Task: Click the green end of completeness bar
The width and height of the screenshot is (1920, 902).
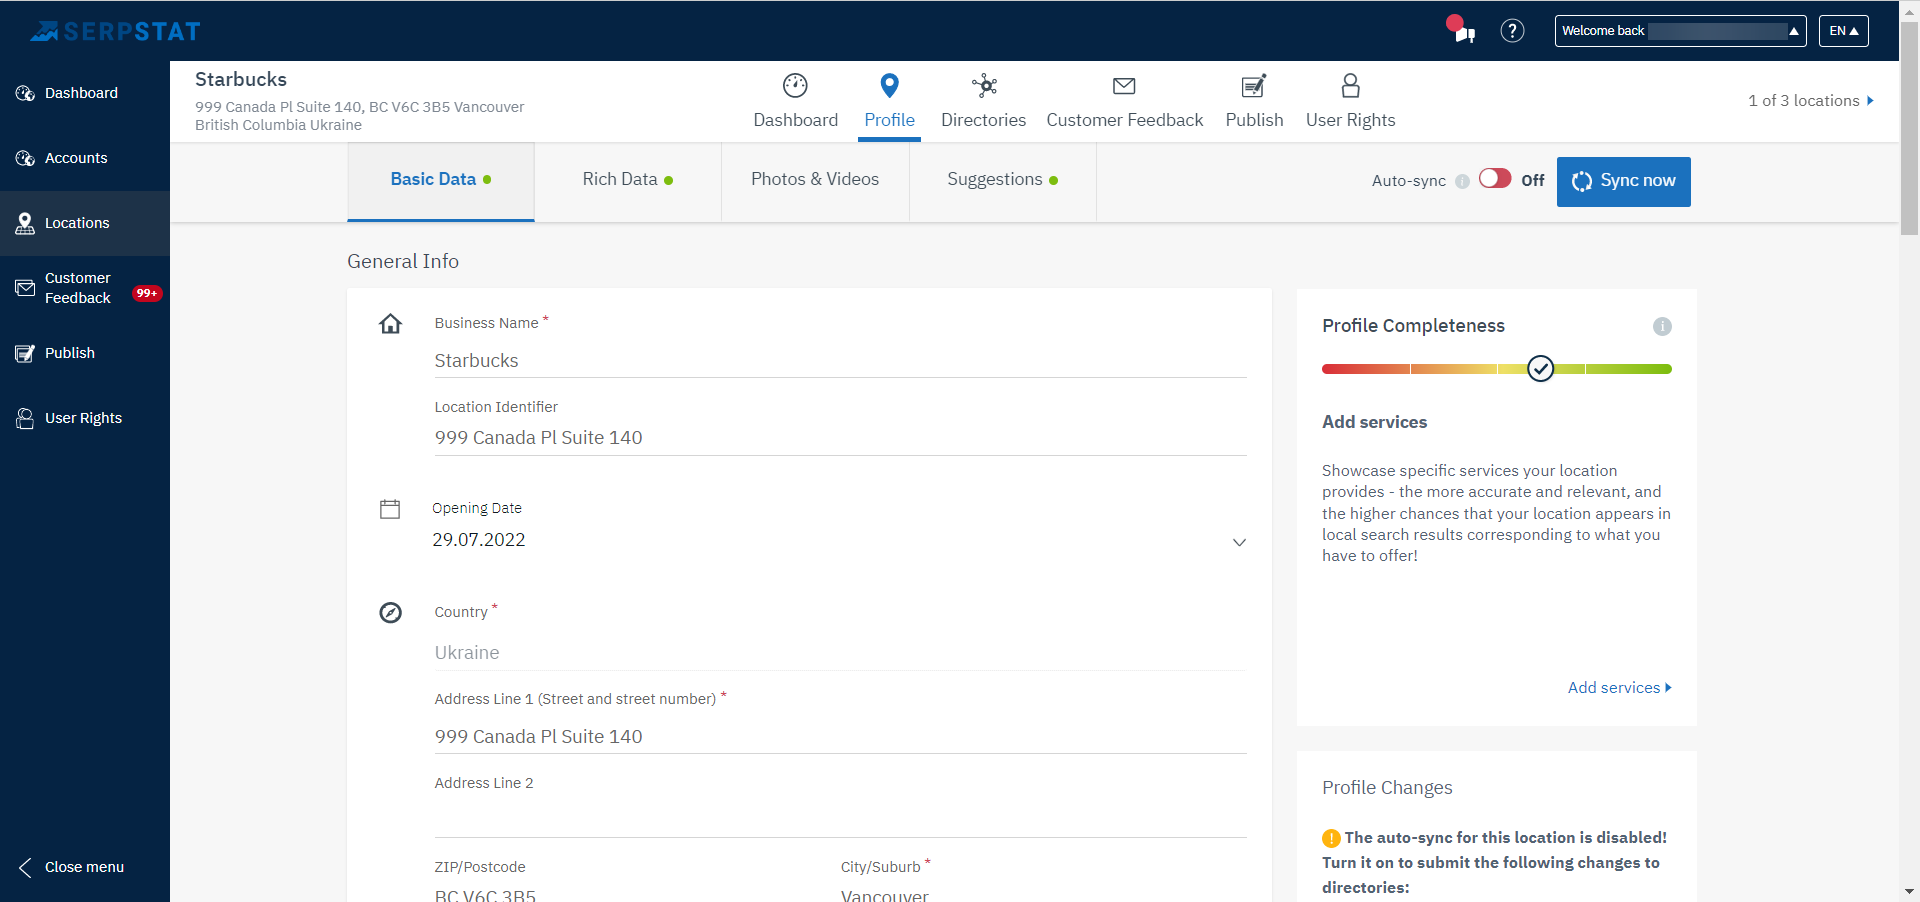Action: [1628, 369]
